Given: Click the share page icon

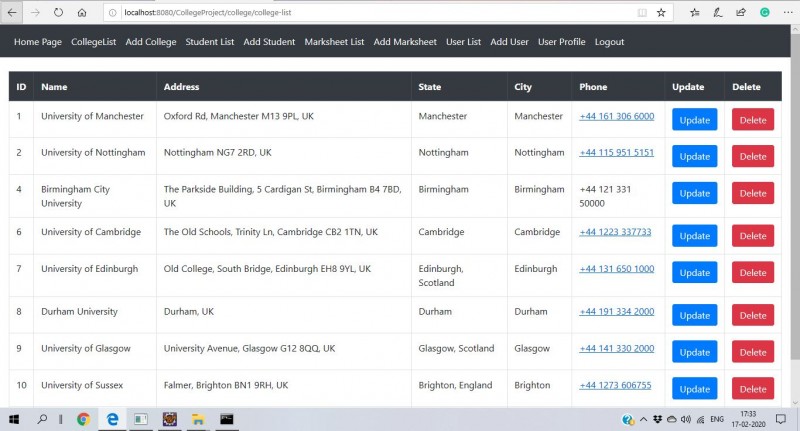Looking at the screenshot, I should pos(741,13).
